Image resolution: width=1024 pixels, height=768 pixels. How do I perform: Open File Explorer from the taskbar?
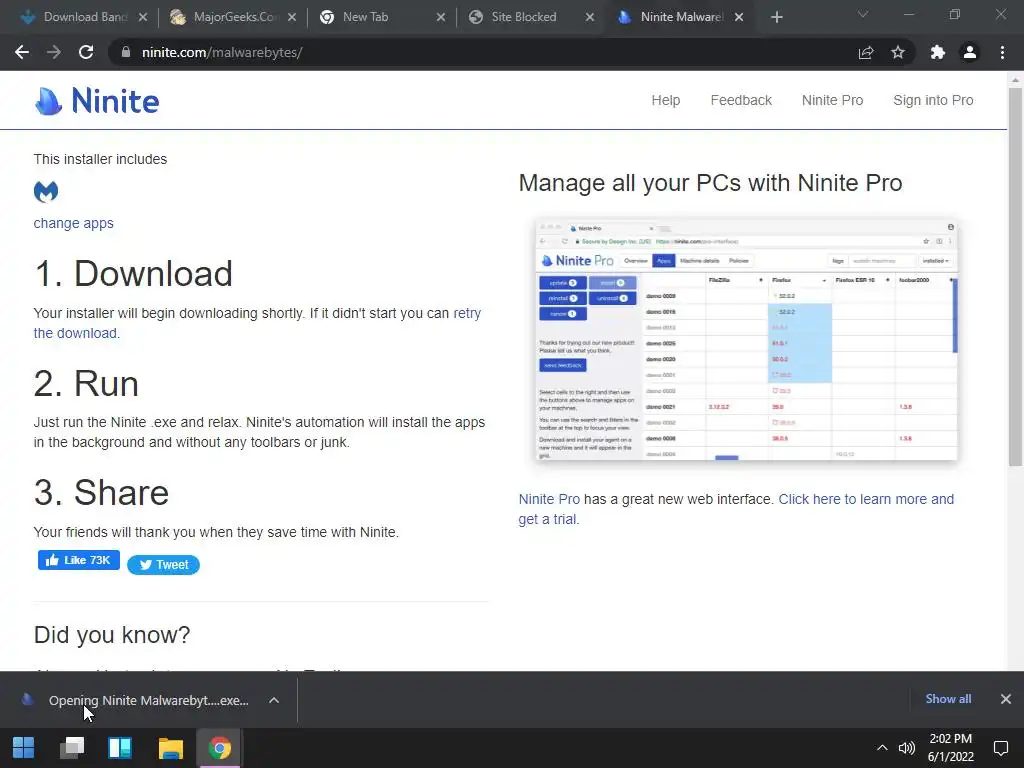170,748
